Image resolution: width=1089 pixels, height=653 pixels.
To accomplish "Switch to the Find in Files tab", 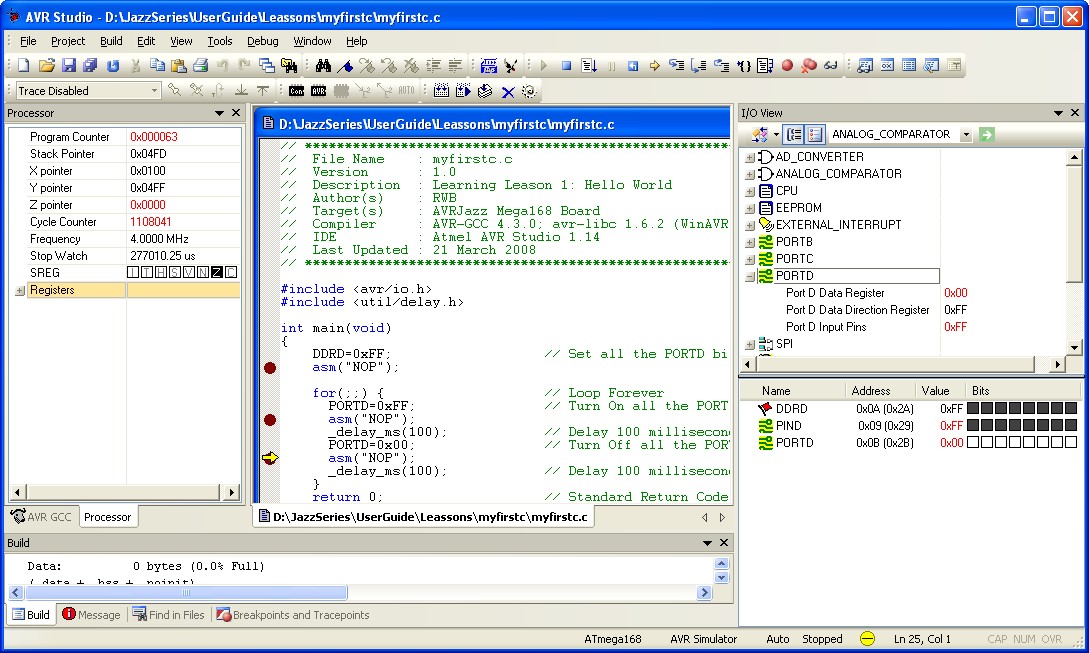I will [169, 615].
